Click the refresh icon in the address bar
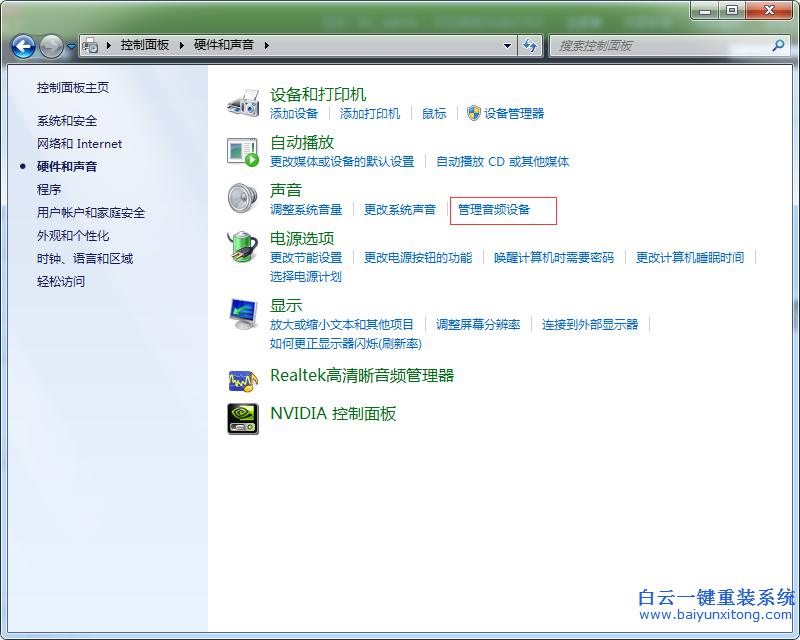This screenshot has width=800, height=640. (530, 45)
